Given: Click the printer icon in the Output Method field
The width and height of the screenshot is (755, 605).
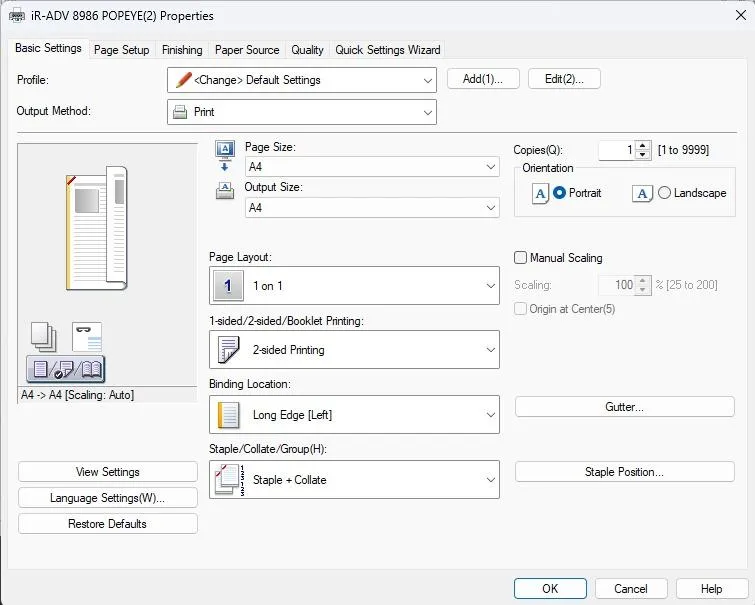Looking at the screenshot, I should point(180,112).
